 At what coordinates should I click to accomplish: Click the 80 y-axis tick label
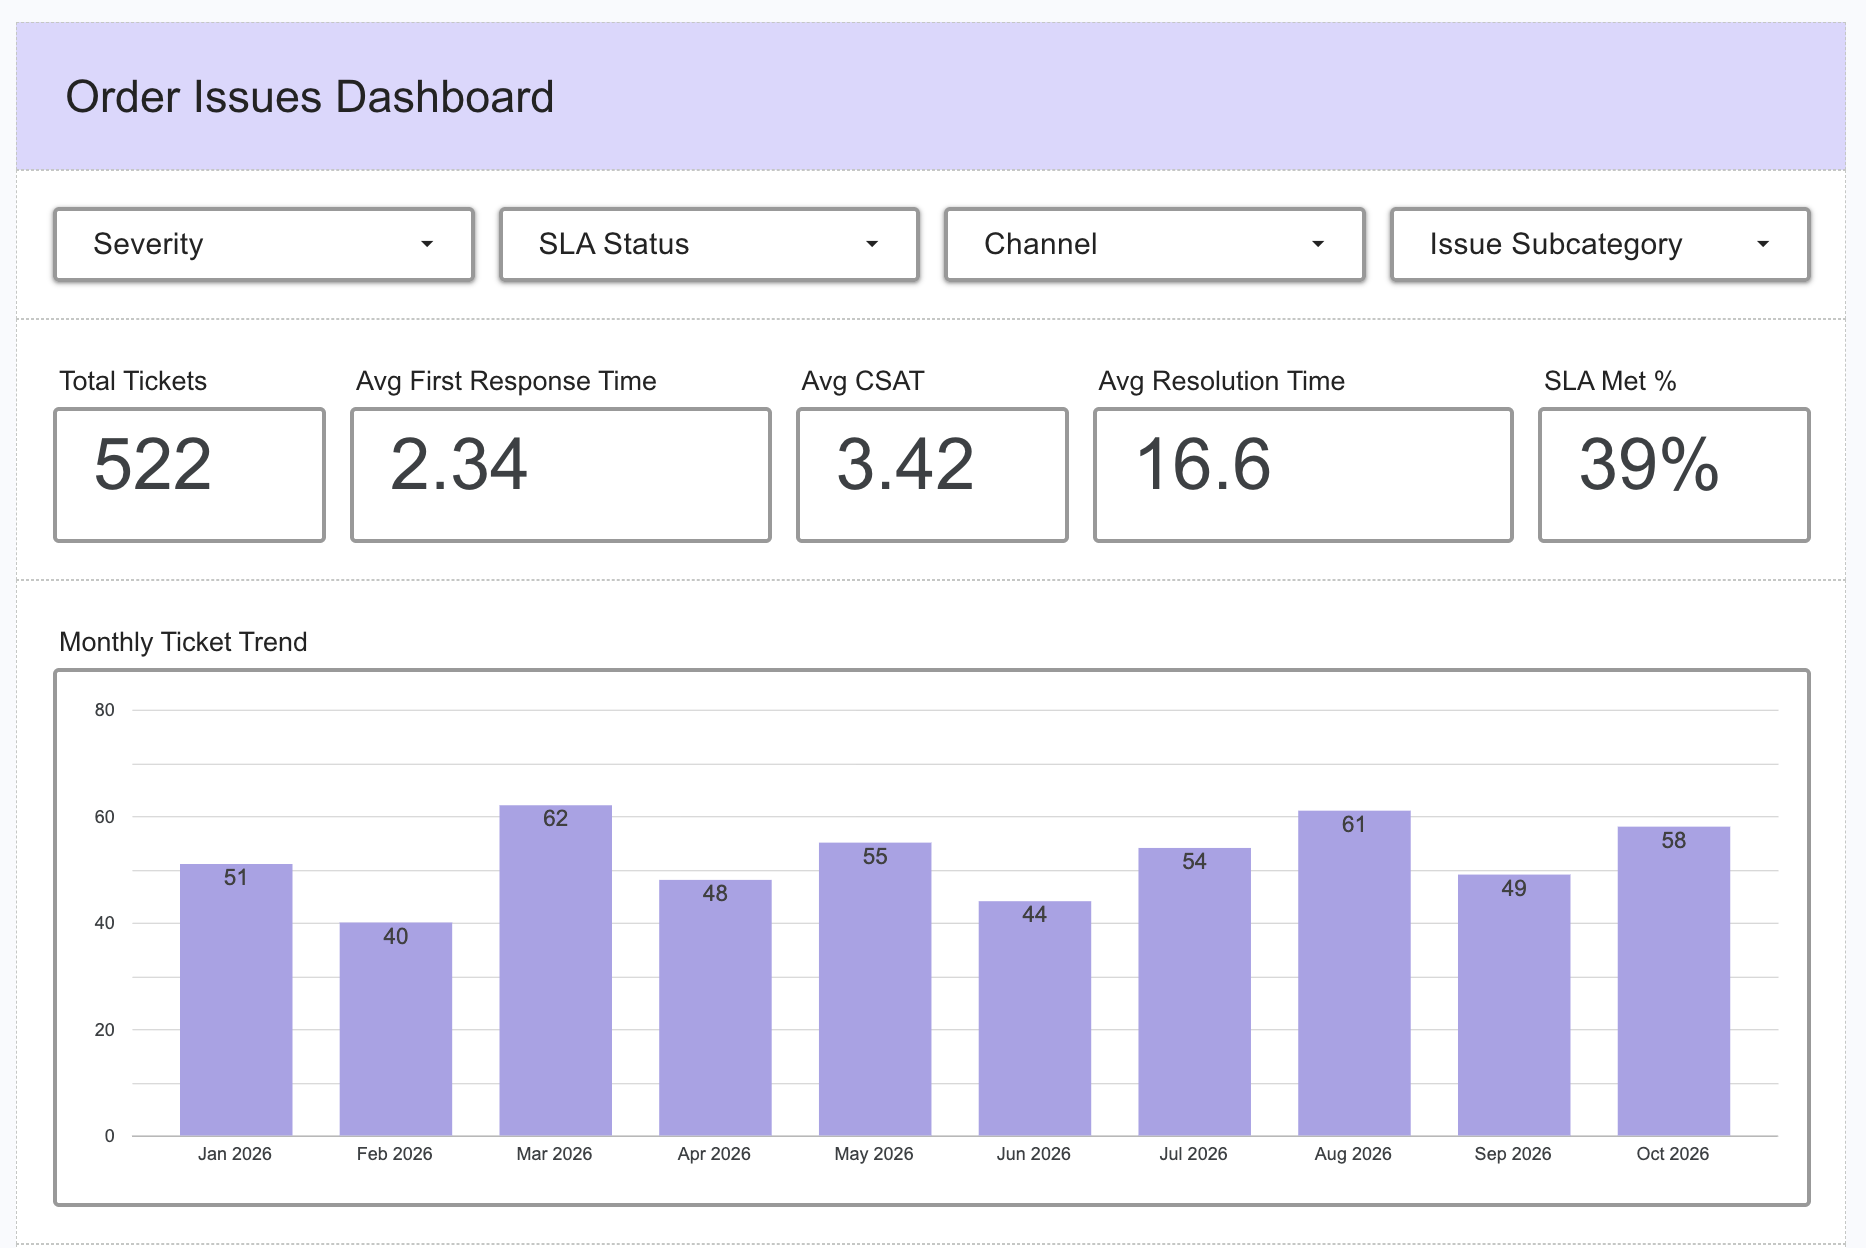click(104, 710)
